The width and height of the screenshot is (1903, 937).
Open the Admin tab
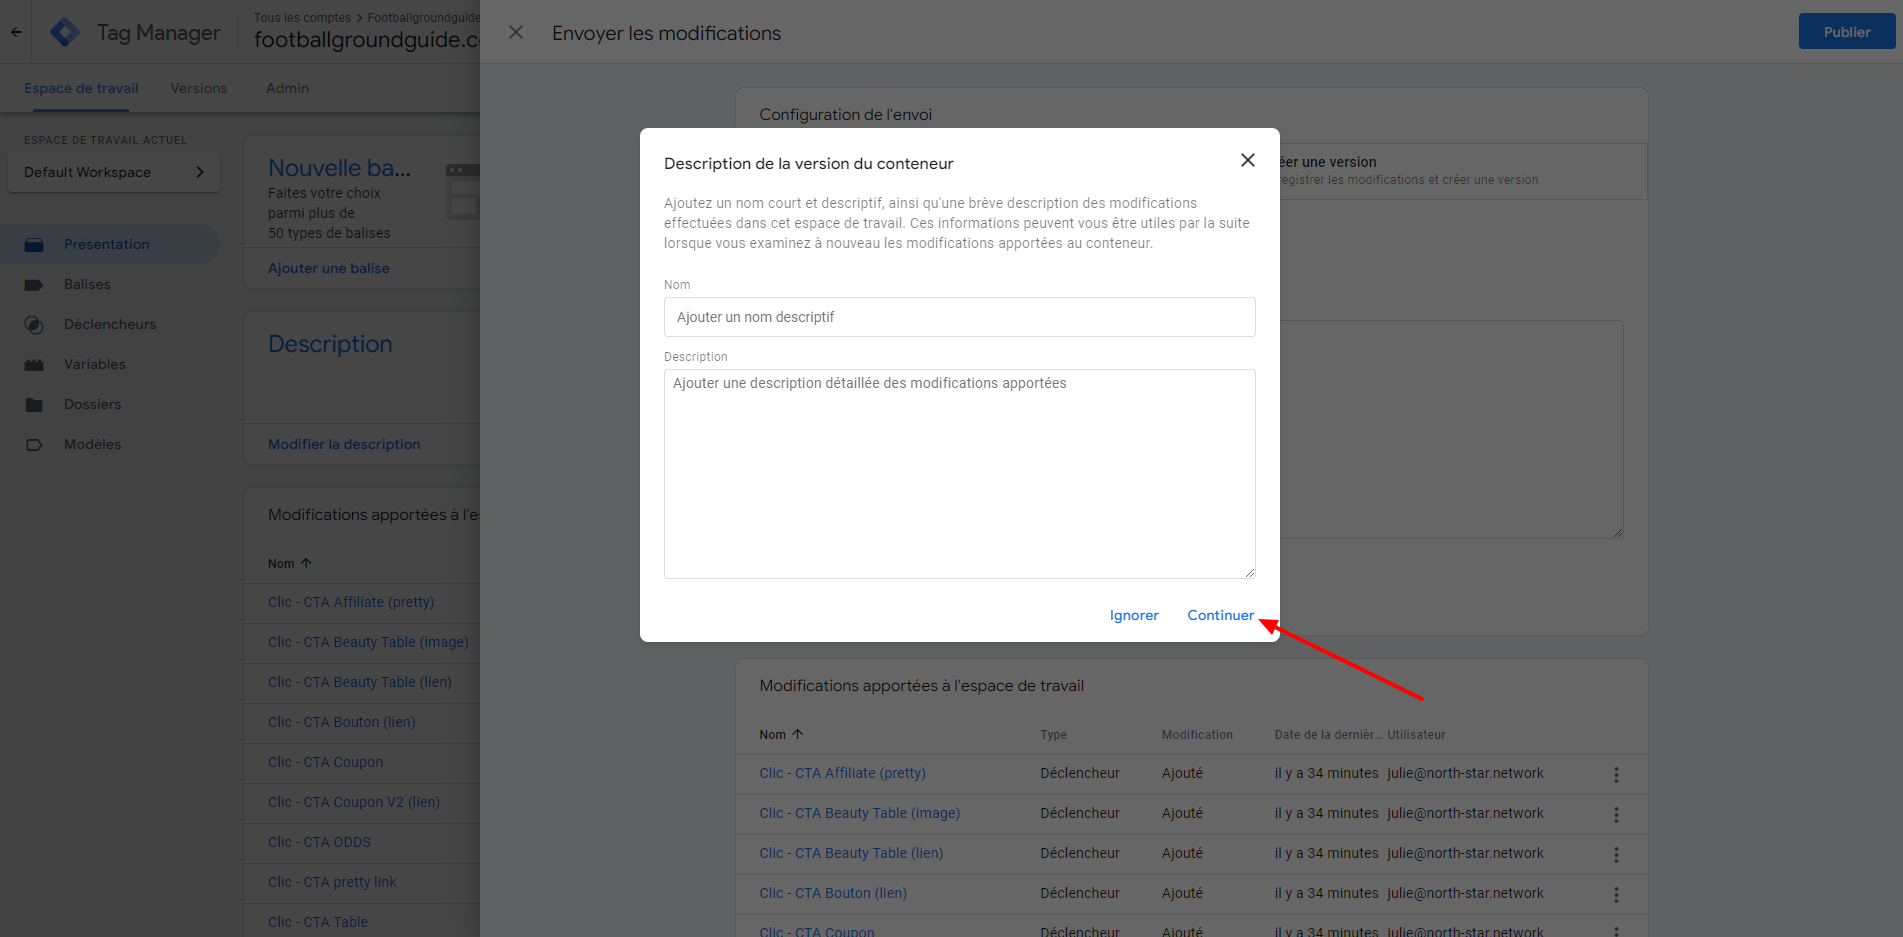[x=287, y=88]
